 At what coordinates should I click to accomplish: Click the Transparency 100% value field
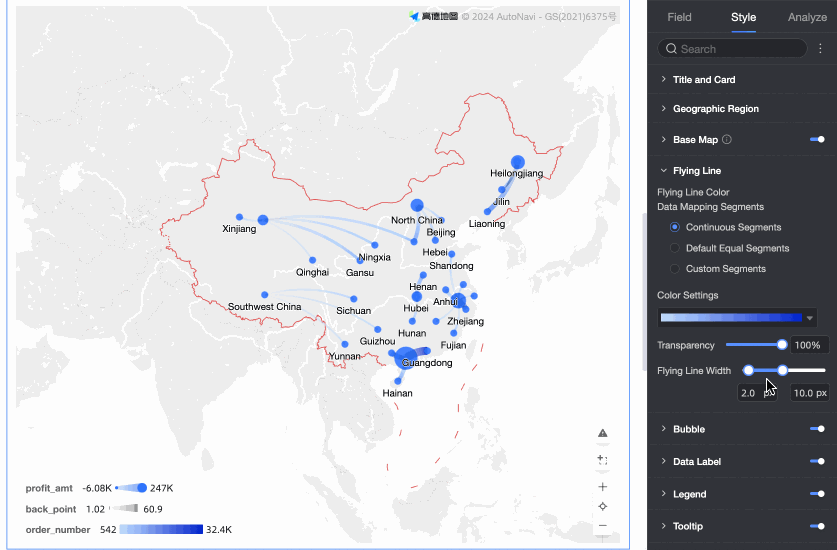(809, 345)
